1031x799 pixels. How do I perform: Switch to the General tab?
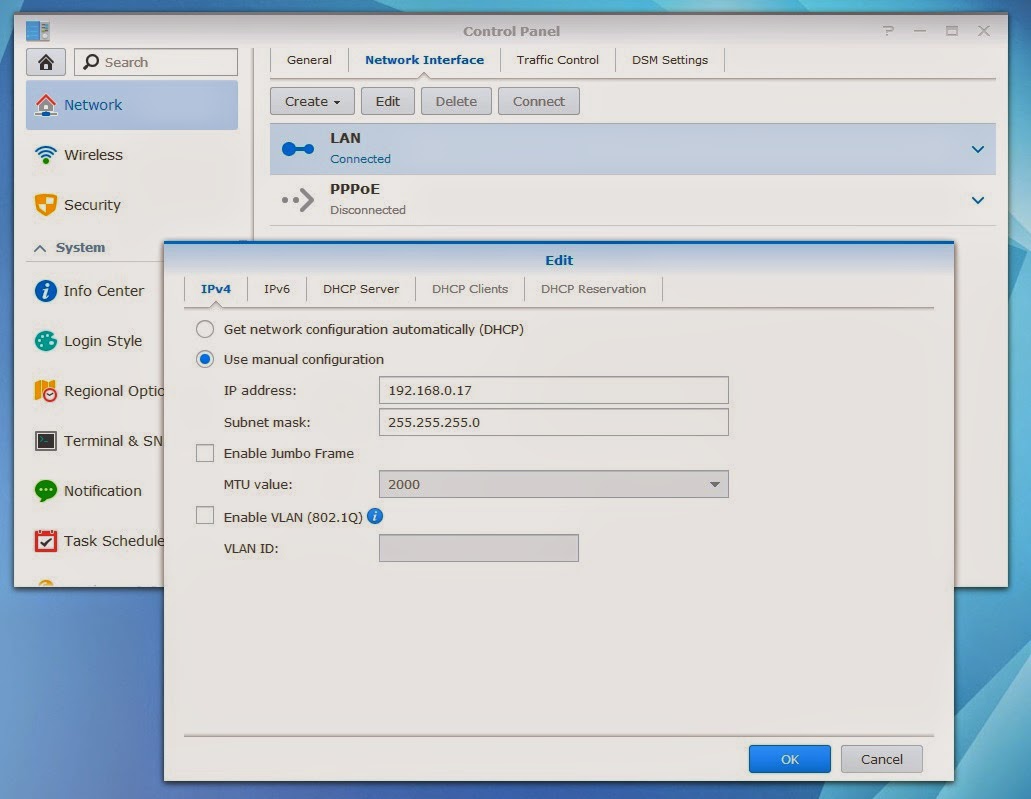click(309, 60)
